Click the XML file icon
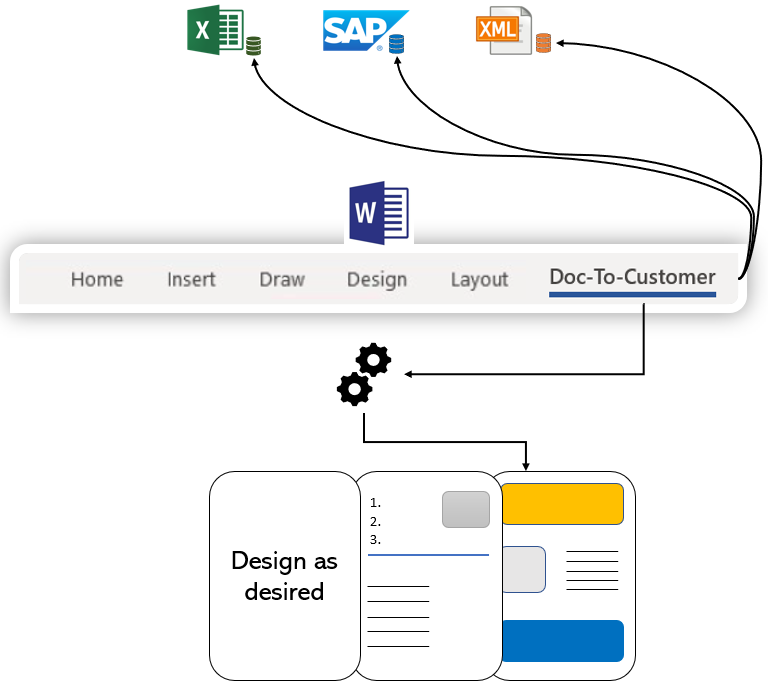768x685 pixels. point(504,30)
